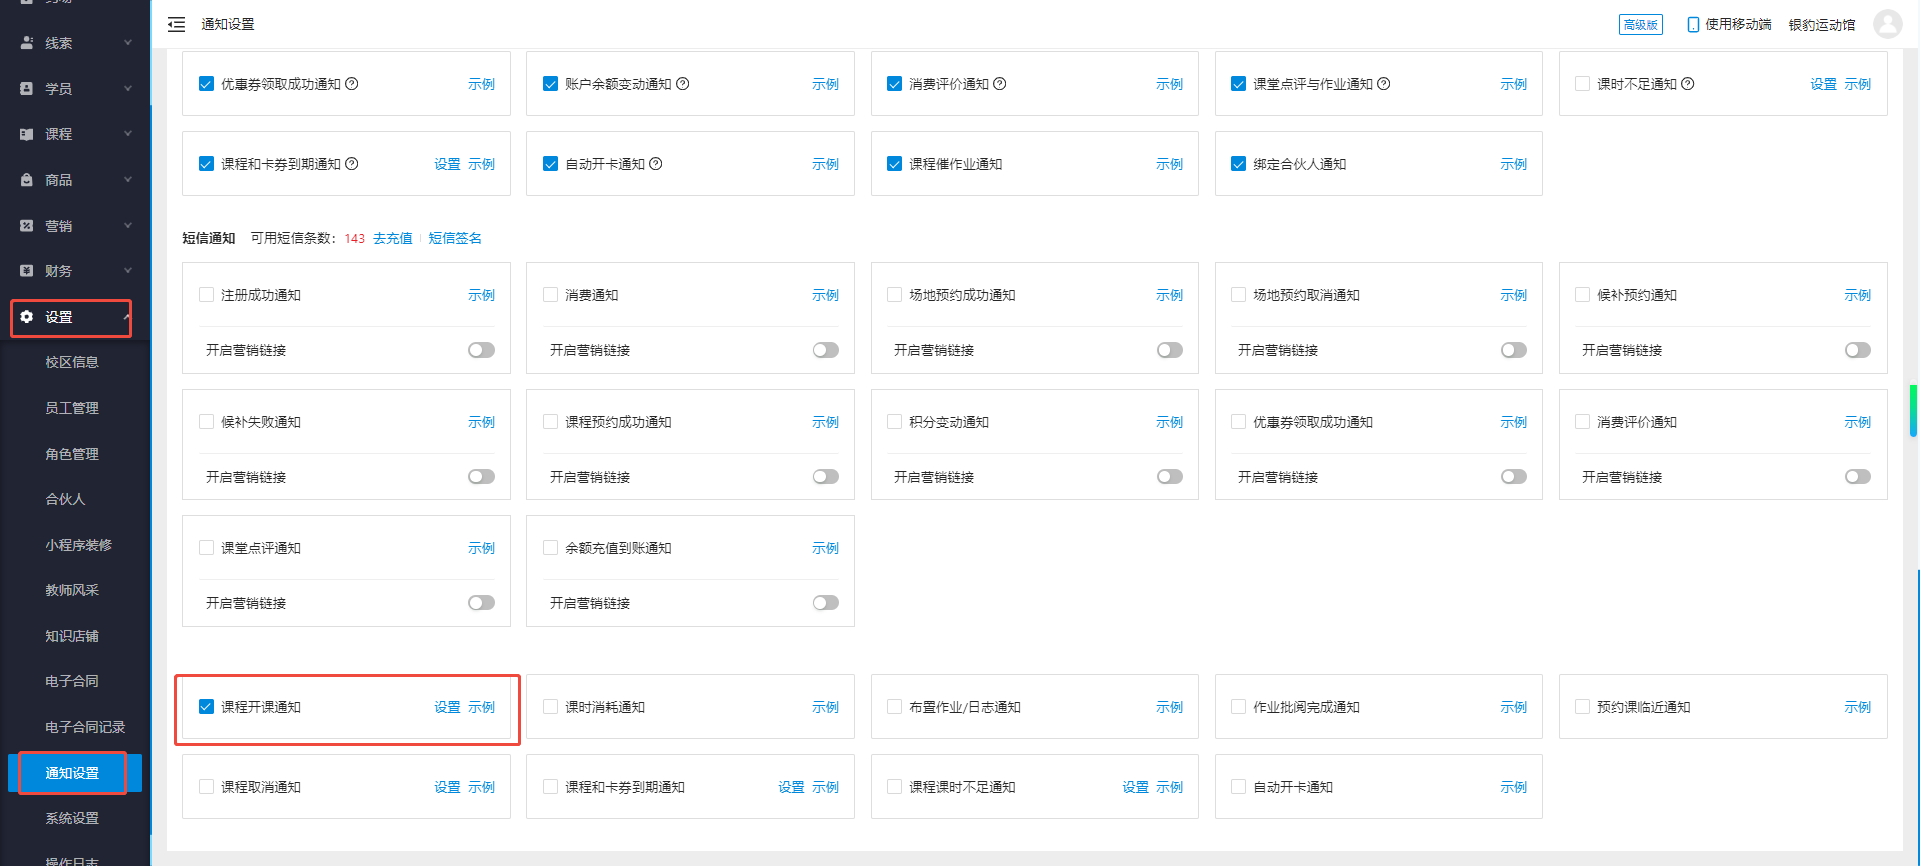Click the 短信签名 link

(455, 238)
